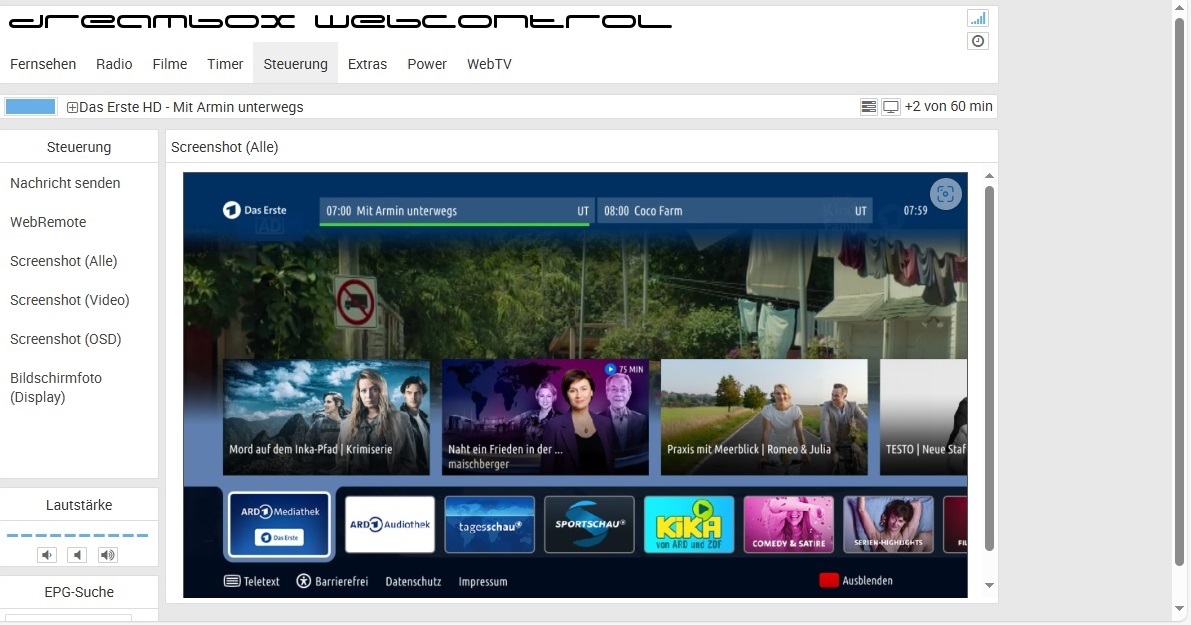Viewport: 1191px width, 625px height.
Task: Click the server list icon beside the monitor icon
Action: pyautogui.click(x=869, y=107)
